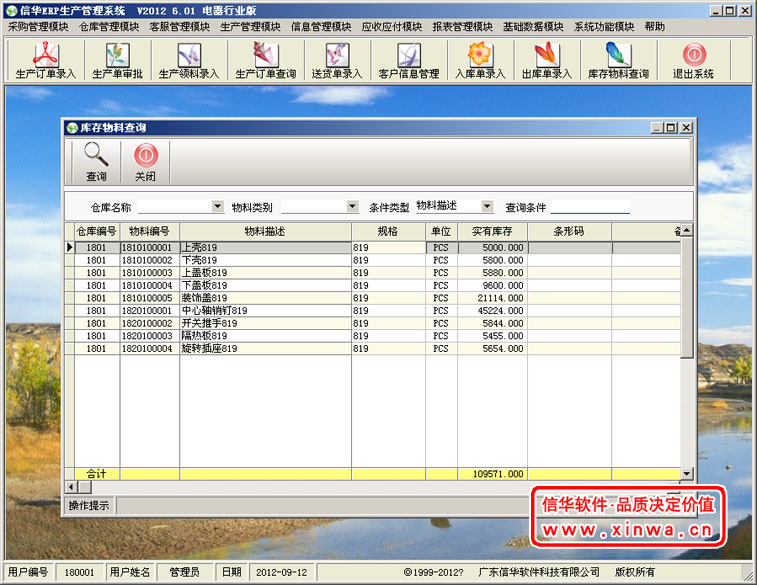Viewport: 757px width, 585px height.
Task: Maximize the 库存物料查询 window
Action: click(x=671, y=128)
